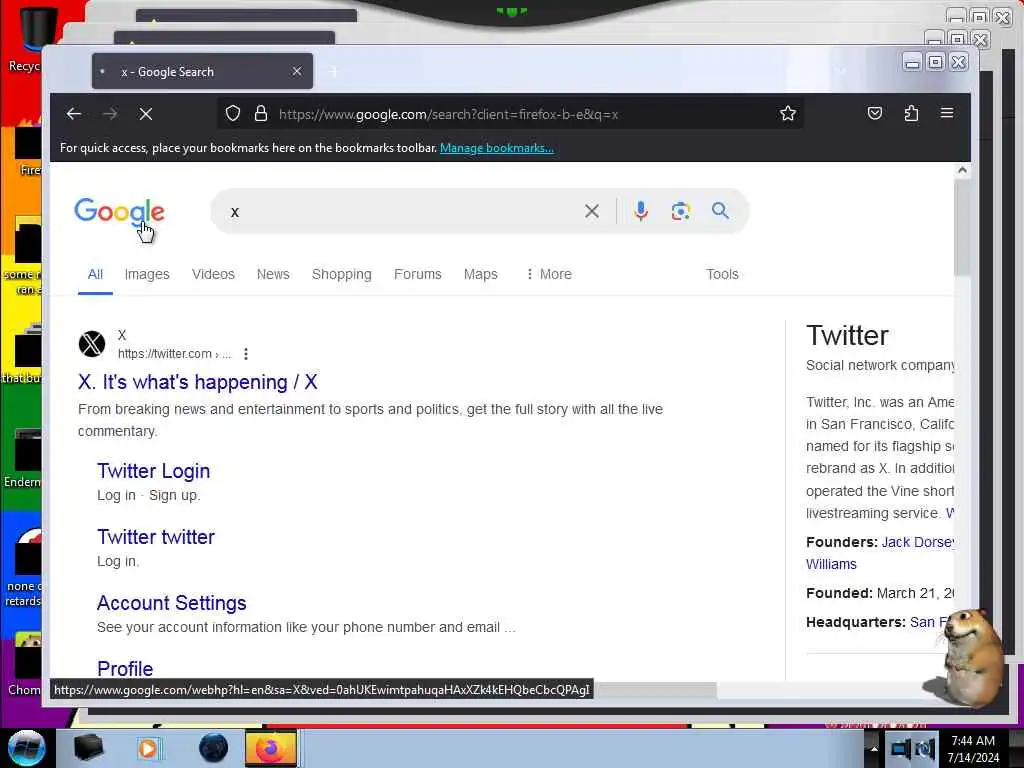
Task: Open Jack Dorsey founder link
Action: 918,542
